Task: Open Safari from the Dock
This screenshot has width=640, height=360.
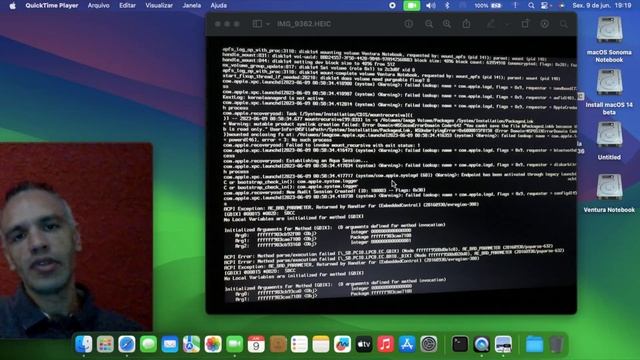Action: click(x=127, y=344)
